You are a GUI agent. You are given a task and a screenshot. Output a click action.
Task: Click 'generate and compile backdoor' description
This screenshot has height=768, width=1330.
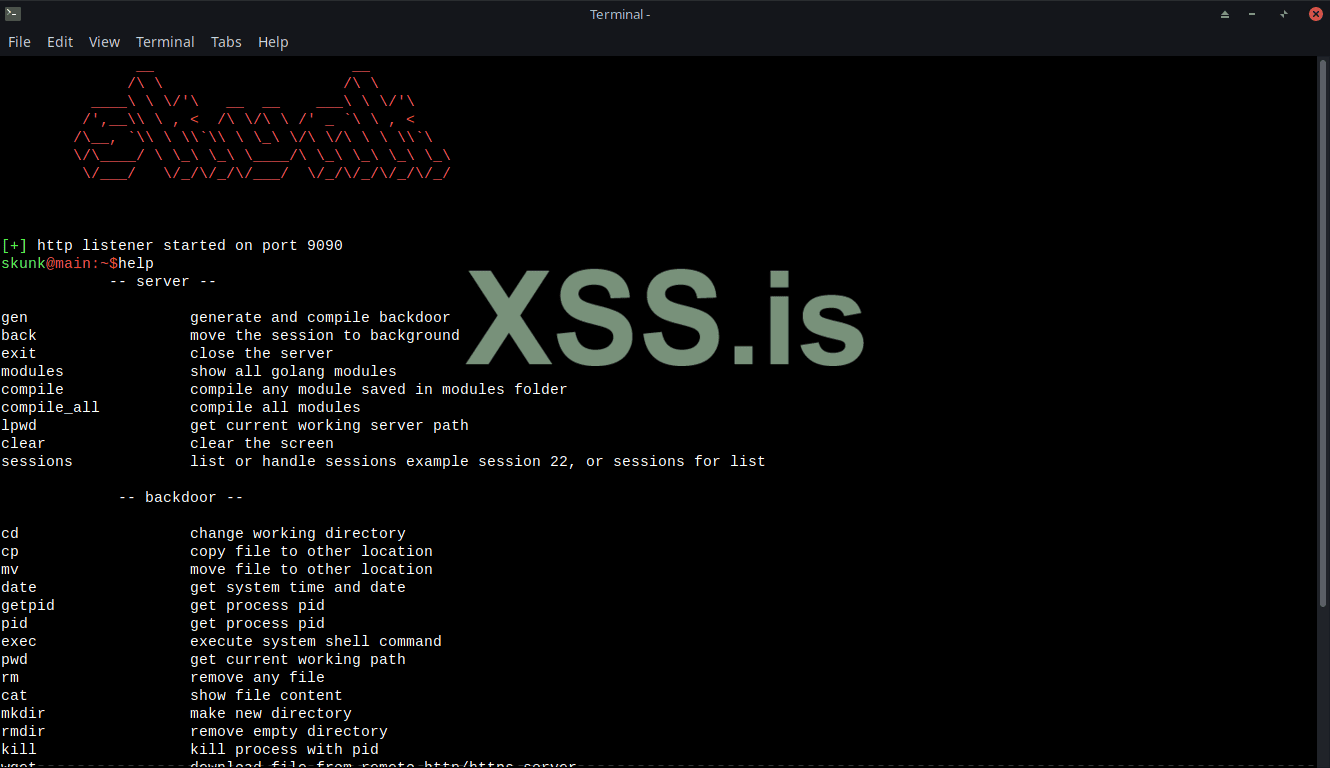(320, 318)
